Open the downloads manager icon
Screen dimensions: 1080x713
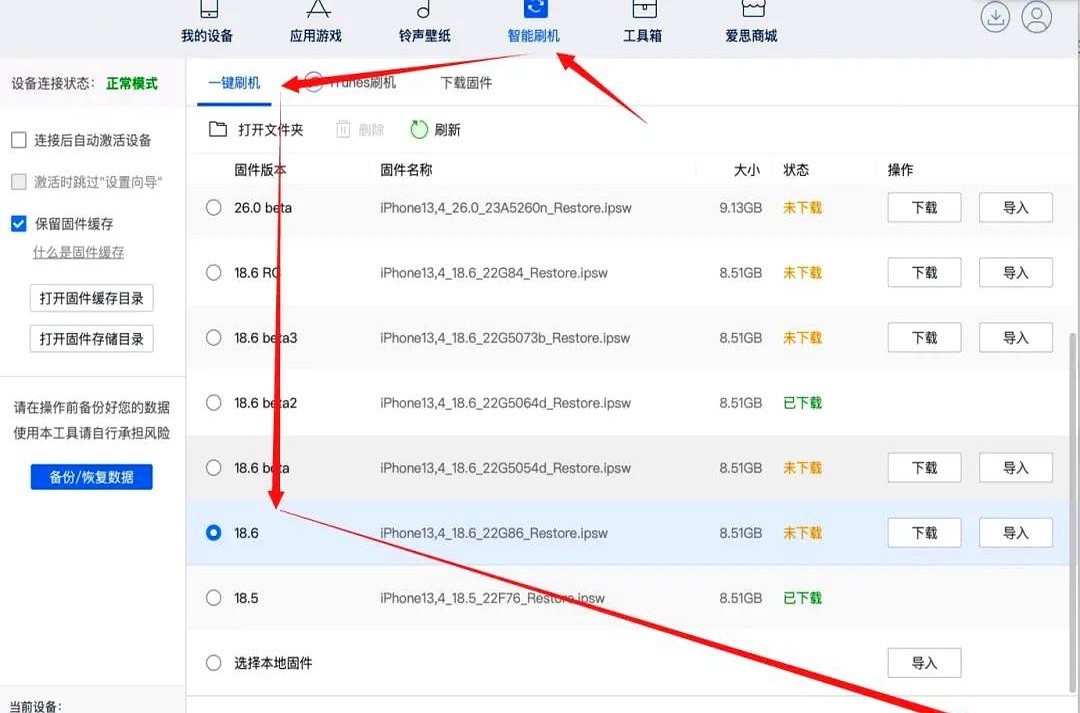995,17
